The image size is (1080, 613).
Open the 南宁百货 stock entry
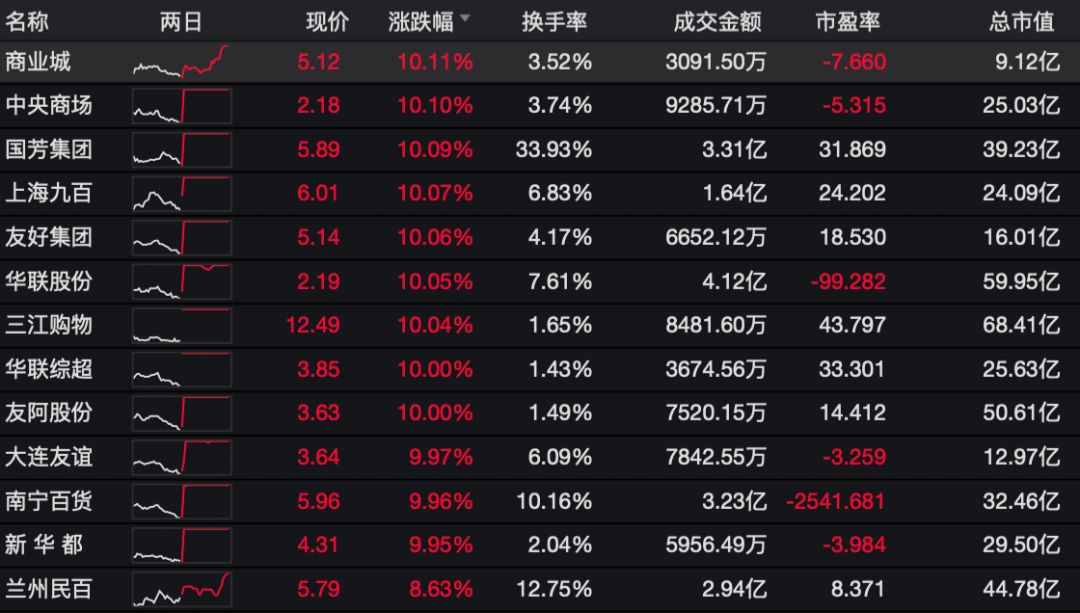(48, 501)
